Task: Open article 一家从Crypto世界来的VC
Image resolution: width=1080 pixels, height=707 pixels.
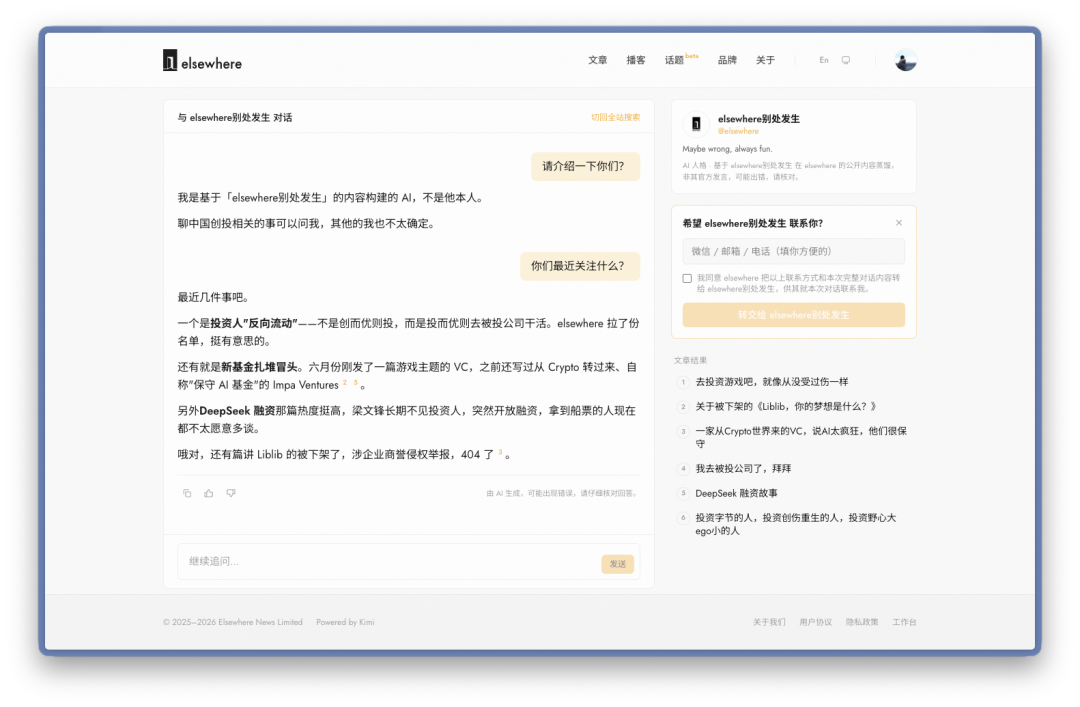Action: pos(801,438)
